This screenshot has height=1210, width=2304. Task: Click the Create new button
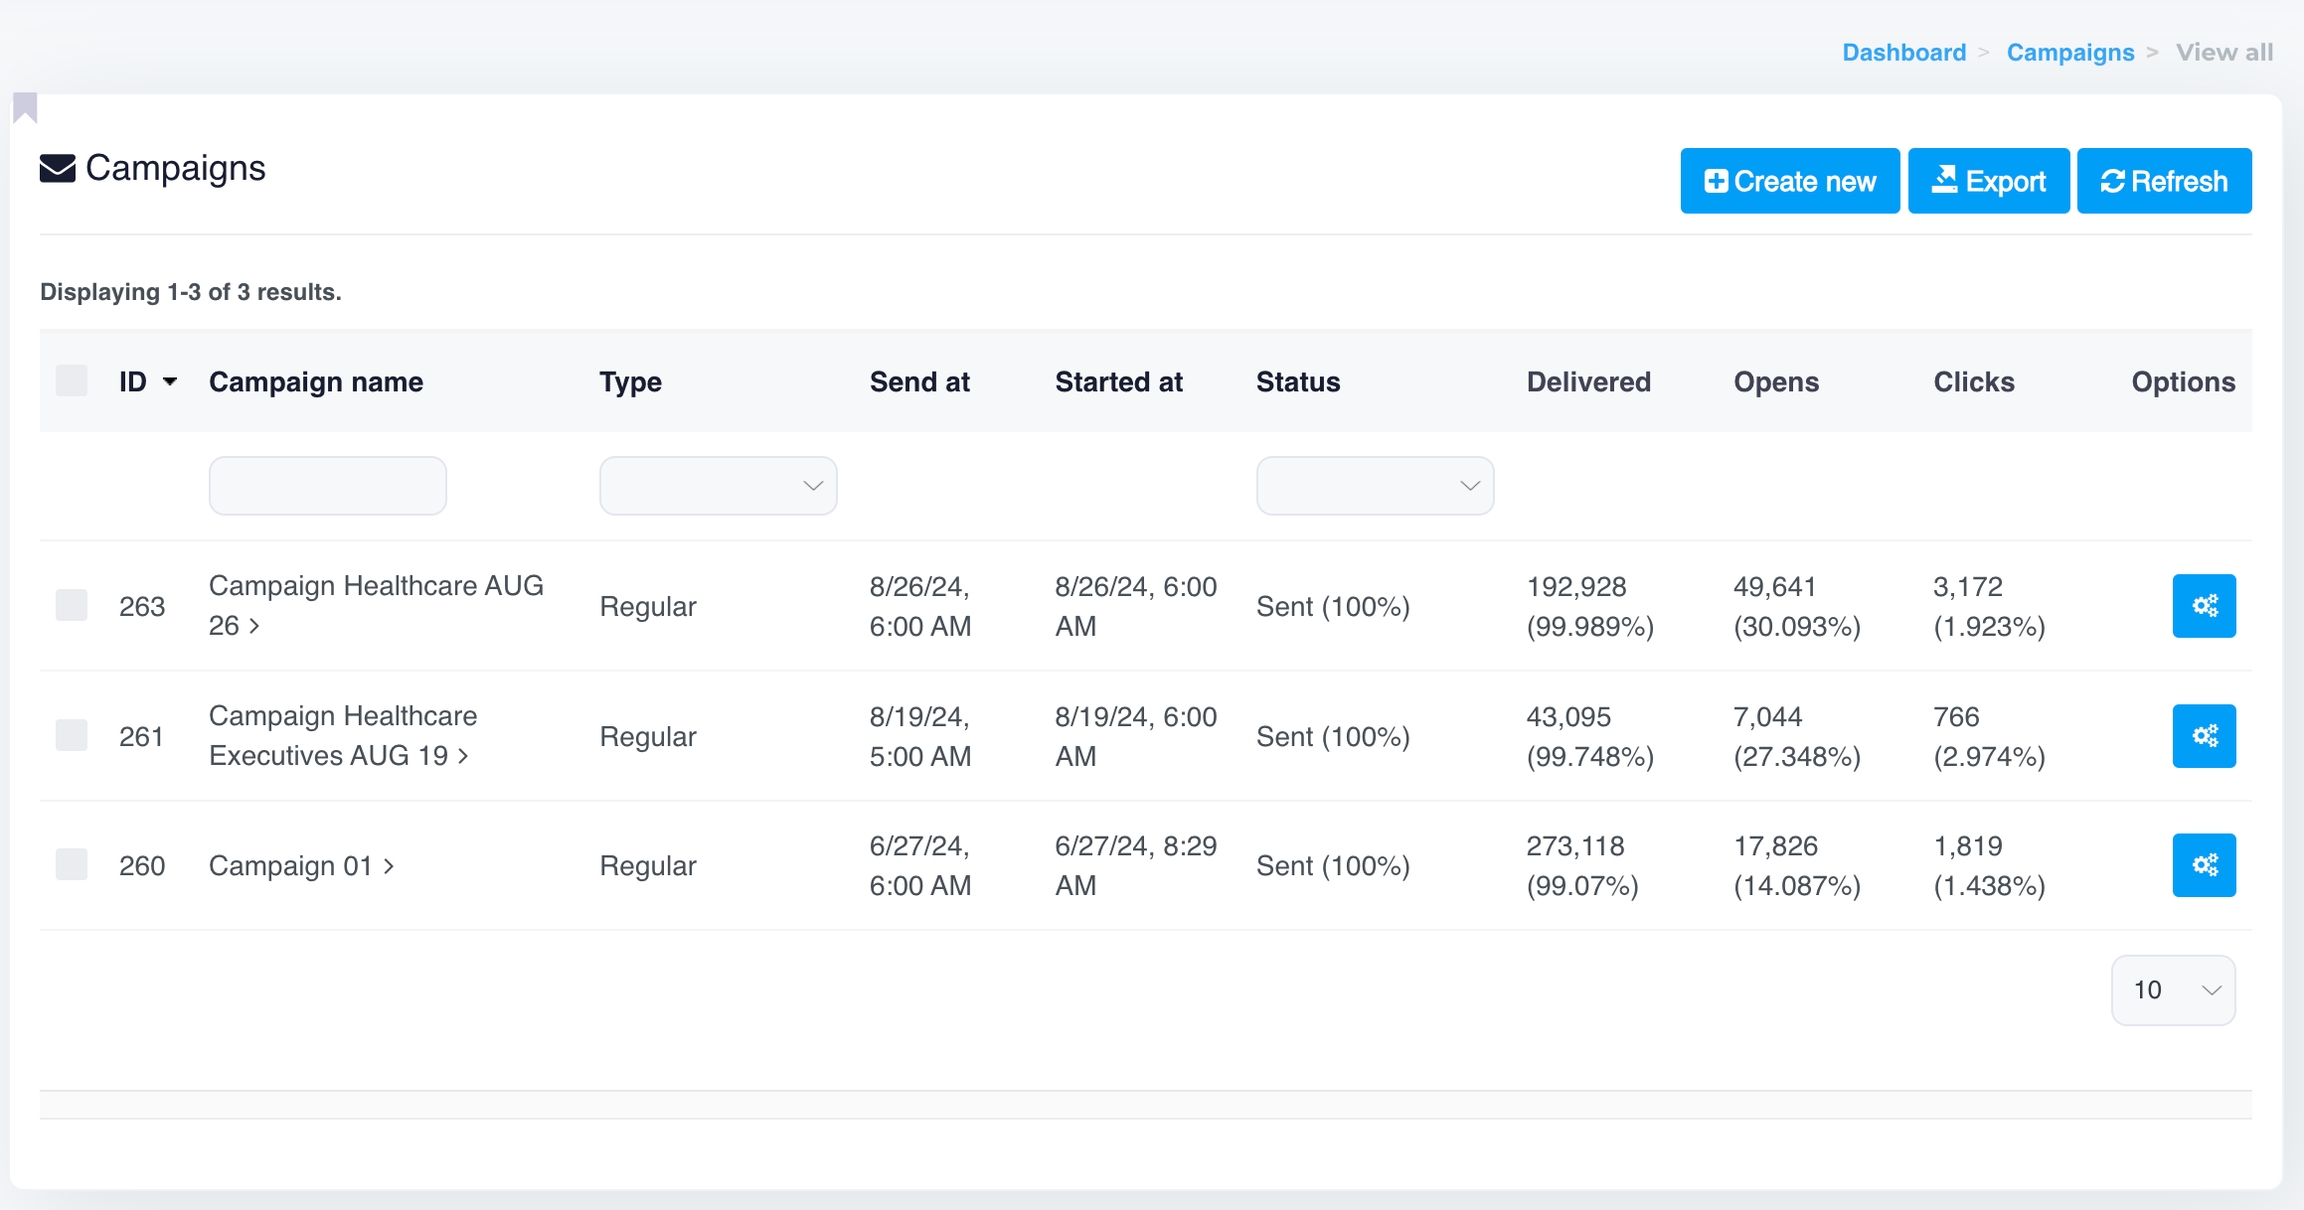tap(1789, 181)
